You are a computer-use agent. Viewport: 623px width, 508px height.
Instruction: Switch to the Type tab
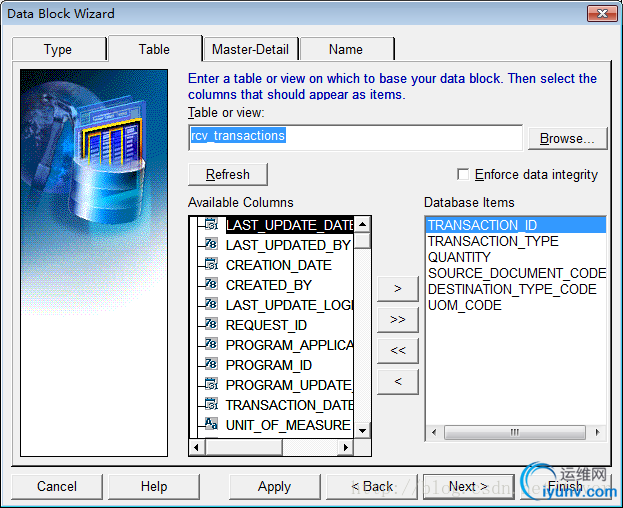[58, 49]
